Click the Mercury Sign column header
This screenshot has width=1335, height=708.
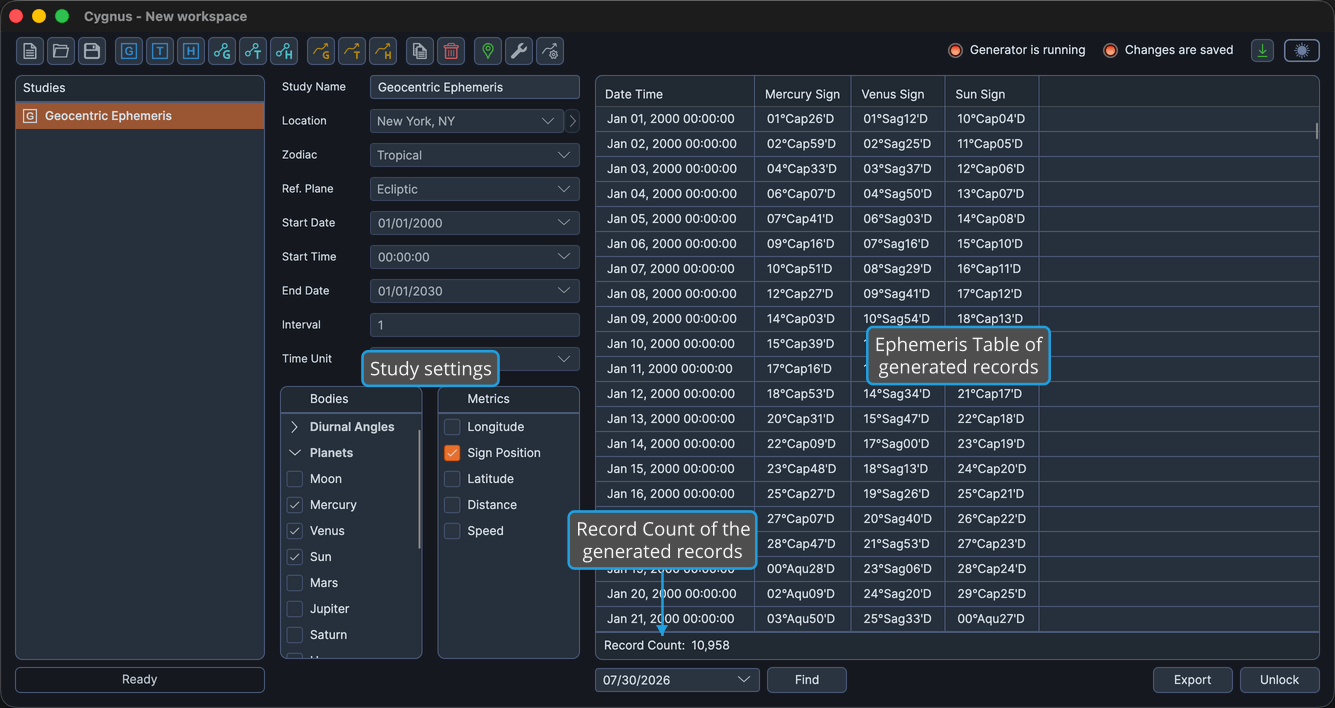[x=803, y=94]
